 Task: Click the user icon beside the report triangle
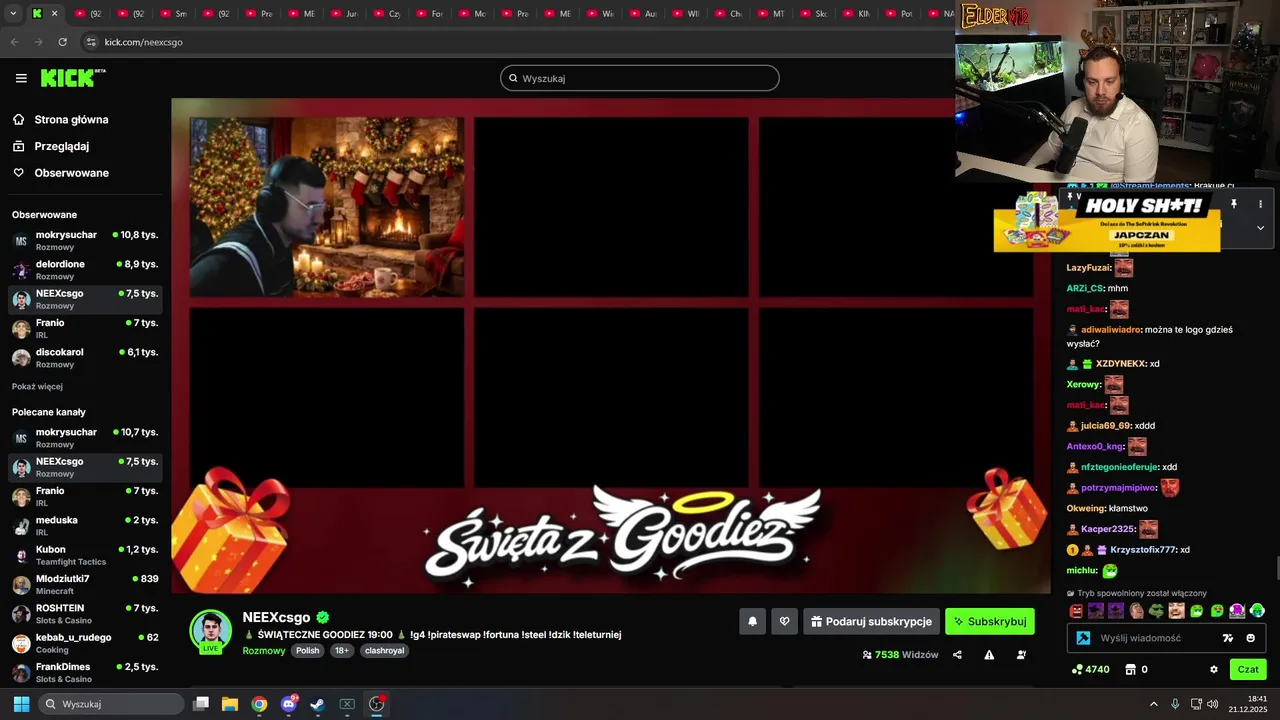click(1021, 655)
